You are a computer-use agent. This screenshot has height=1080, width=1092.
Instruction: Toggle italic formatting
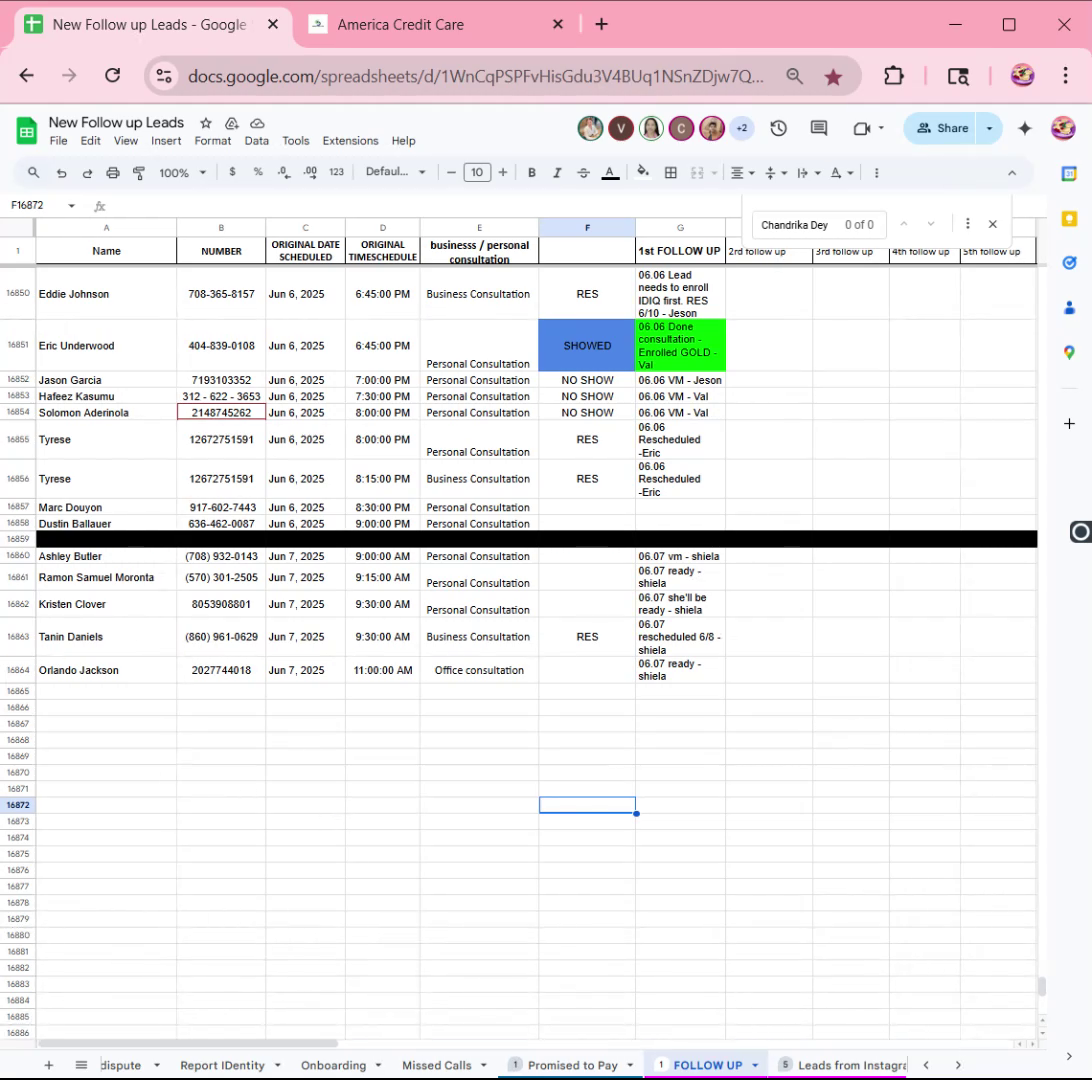pyautogui.click(x=557, y=173)
